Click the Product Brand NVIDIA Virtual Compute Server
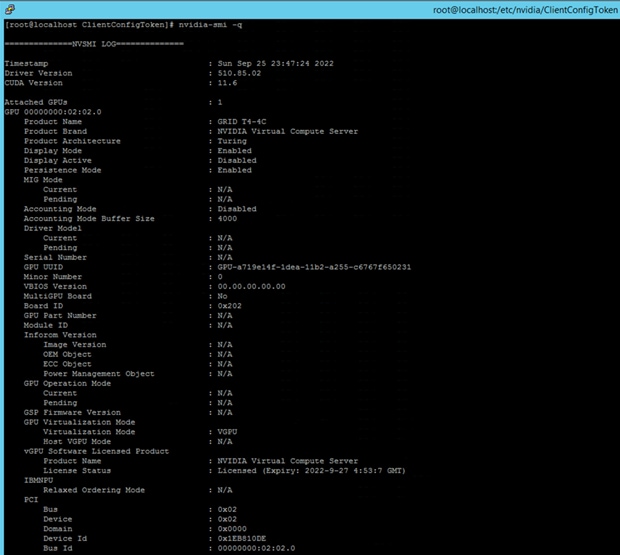Image resolution: width=620 pixels, height=555 pixels. coord(287,131)
